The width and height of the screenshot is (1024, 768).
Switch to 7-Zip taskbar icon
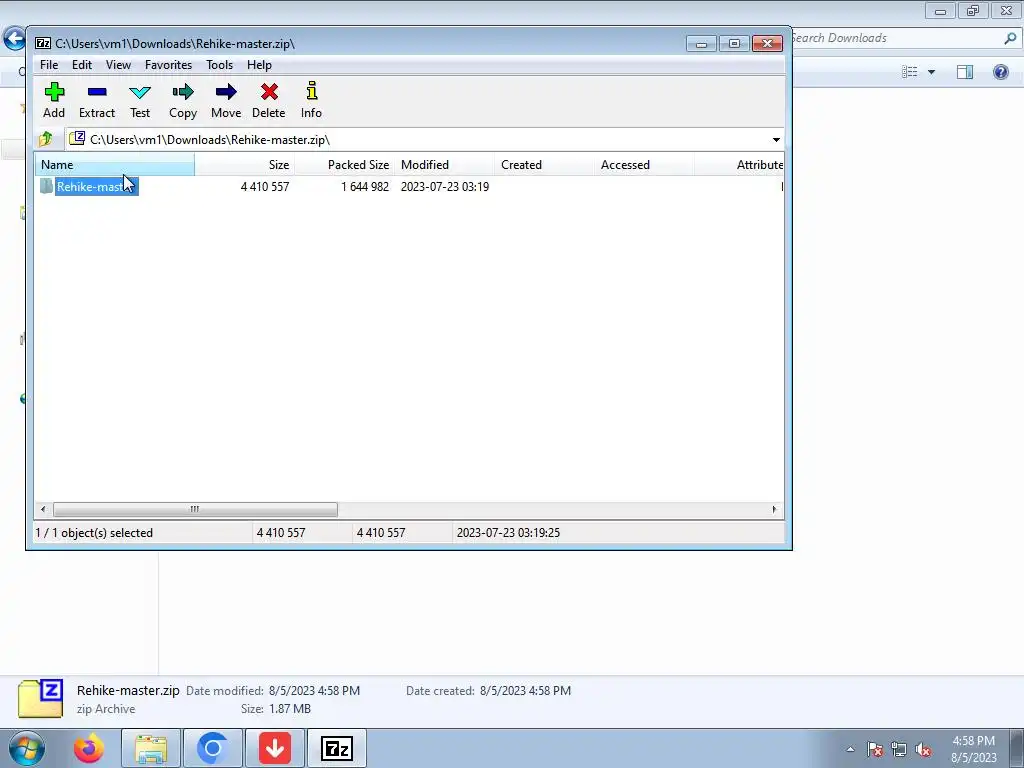tap(337, 748)
